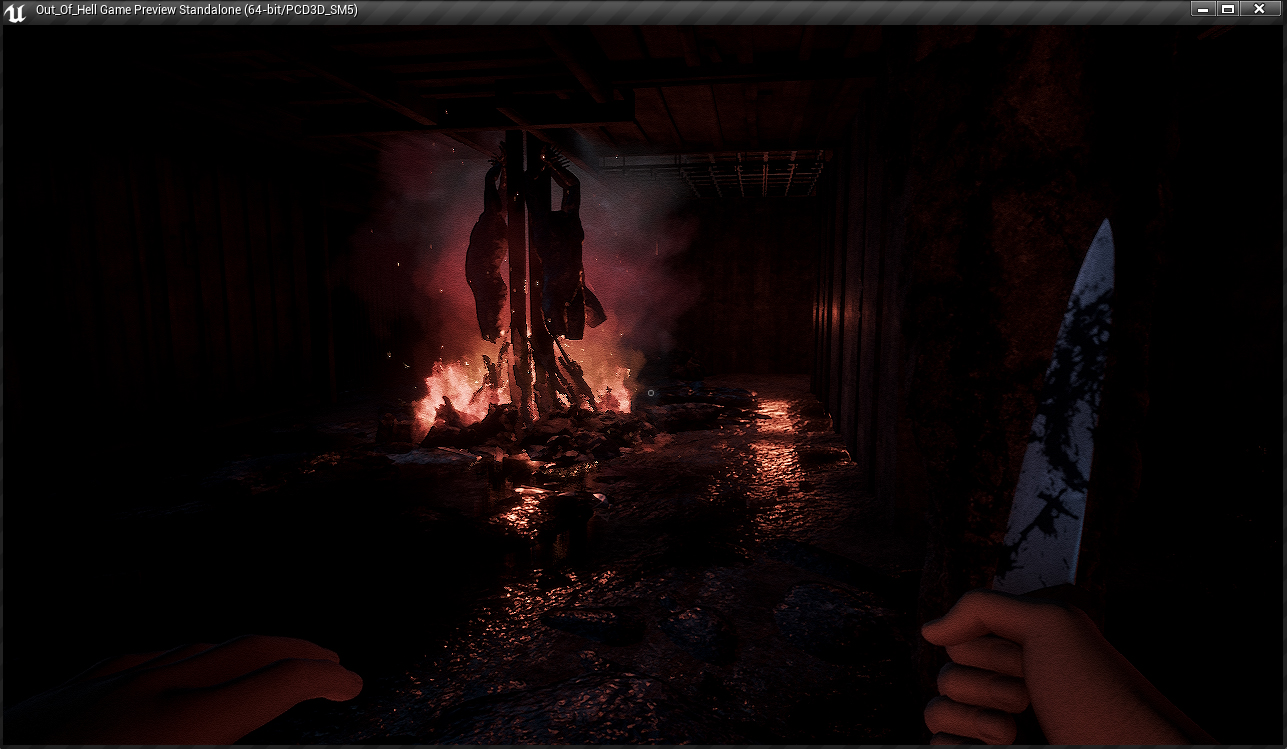Maximize the game preview window
The image size is (1287, 749).
[1228, 9]
